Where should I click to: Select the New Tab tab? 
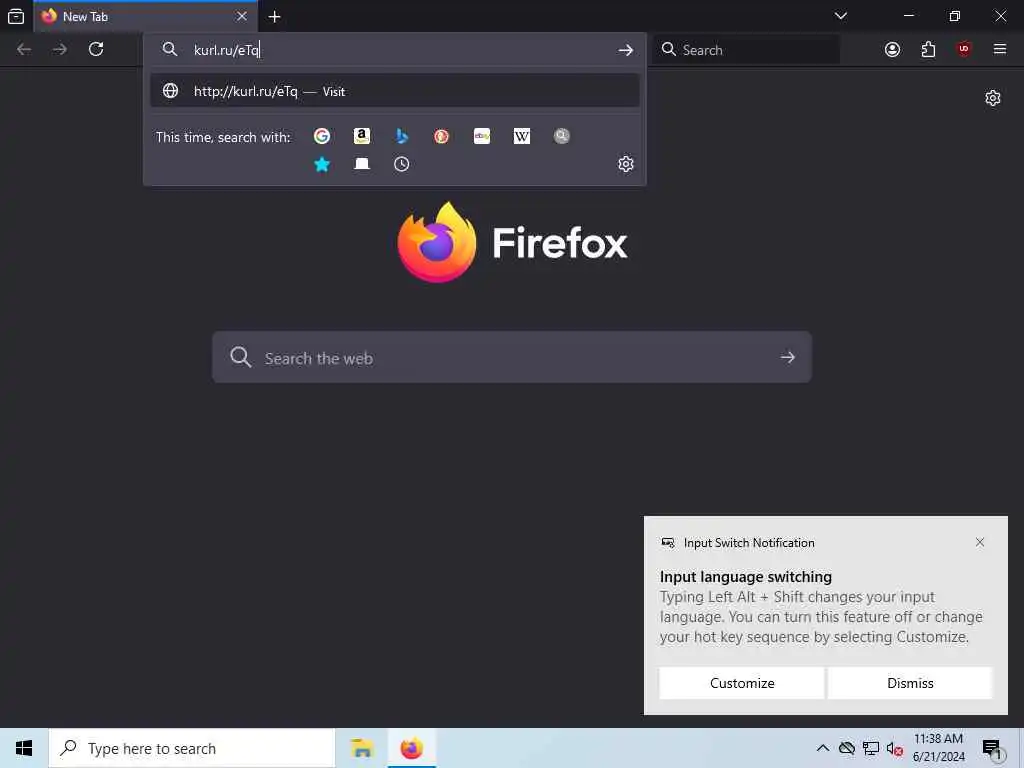pos(146,16)
